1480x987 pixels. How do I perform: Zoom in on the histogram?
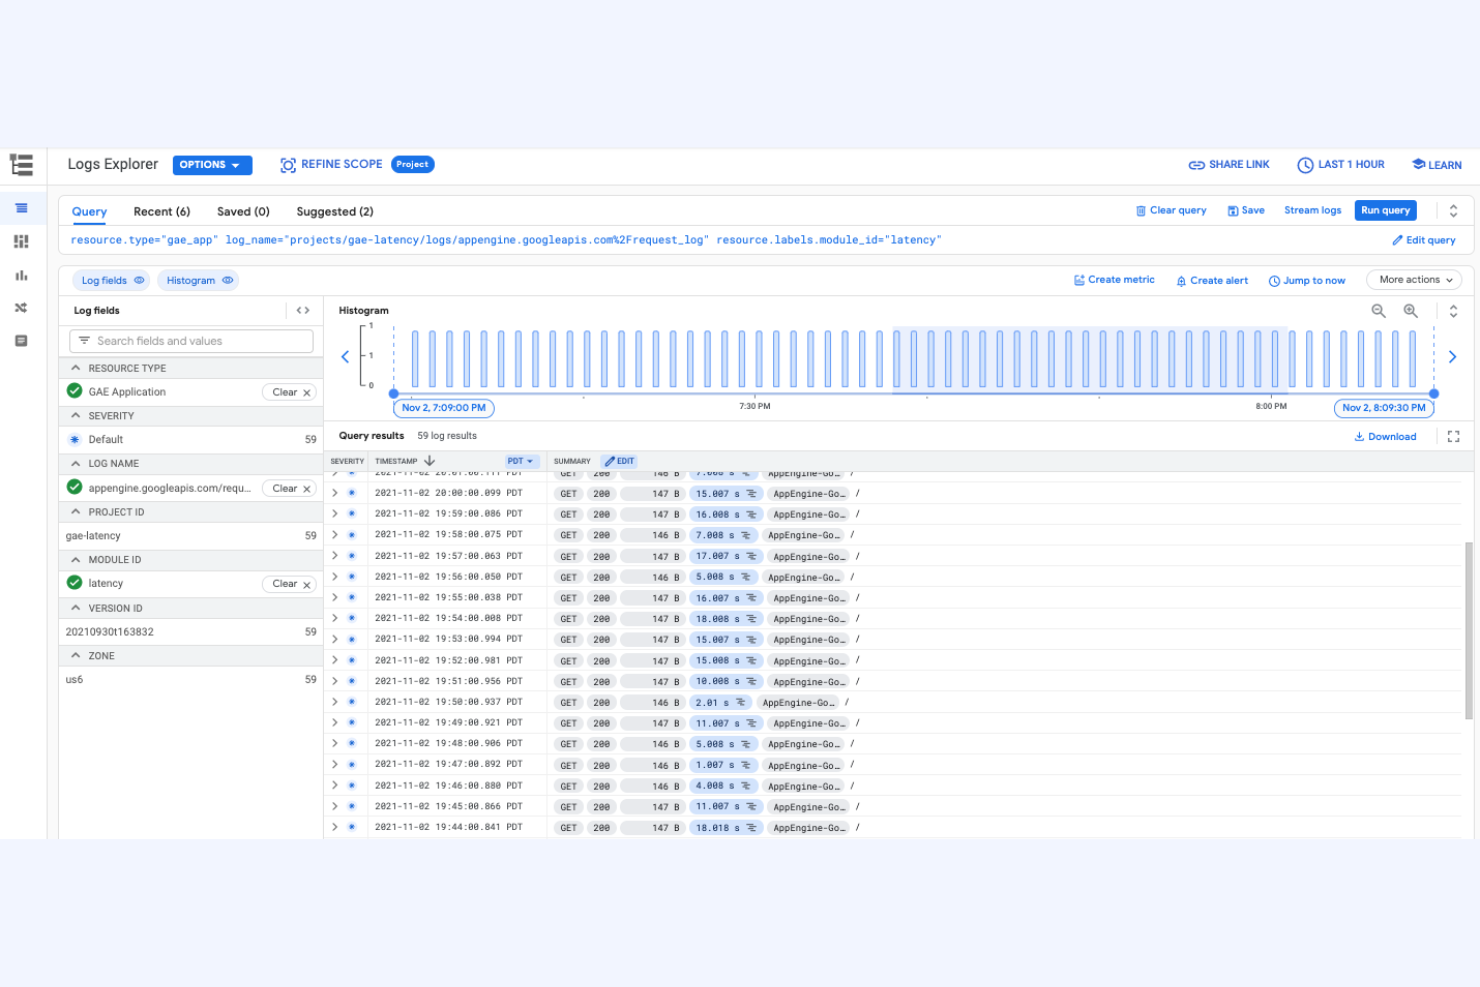click(1411, 311)
